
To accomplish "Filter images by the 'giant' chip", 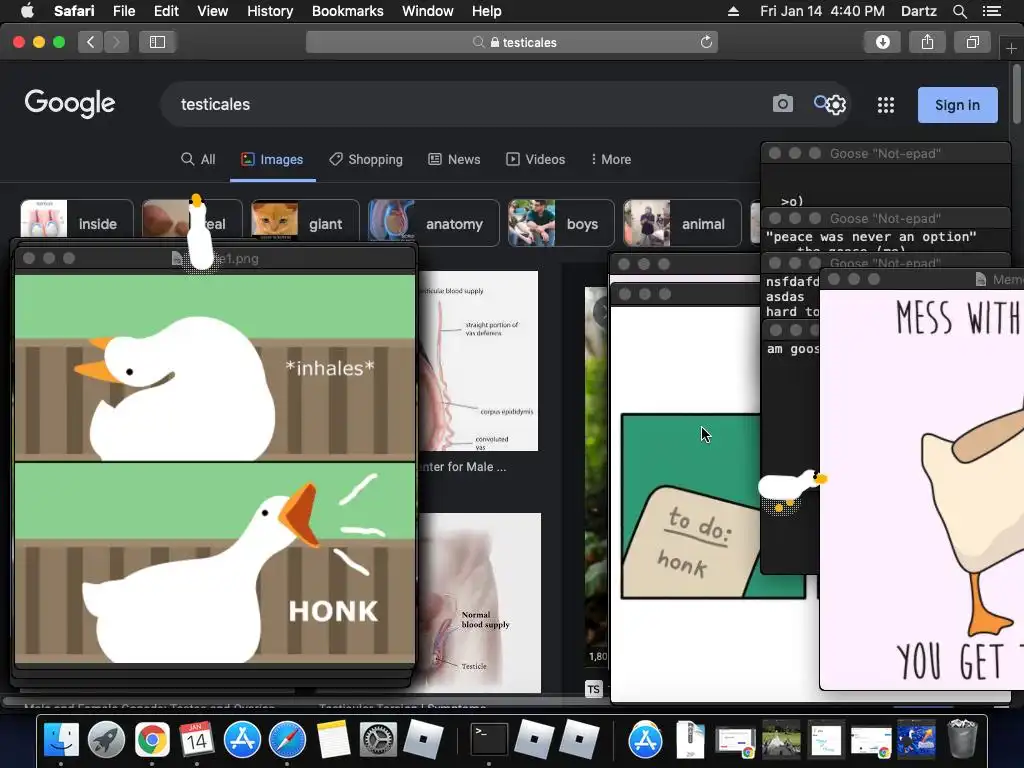I will point(305,223).
